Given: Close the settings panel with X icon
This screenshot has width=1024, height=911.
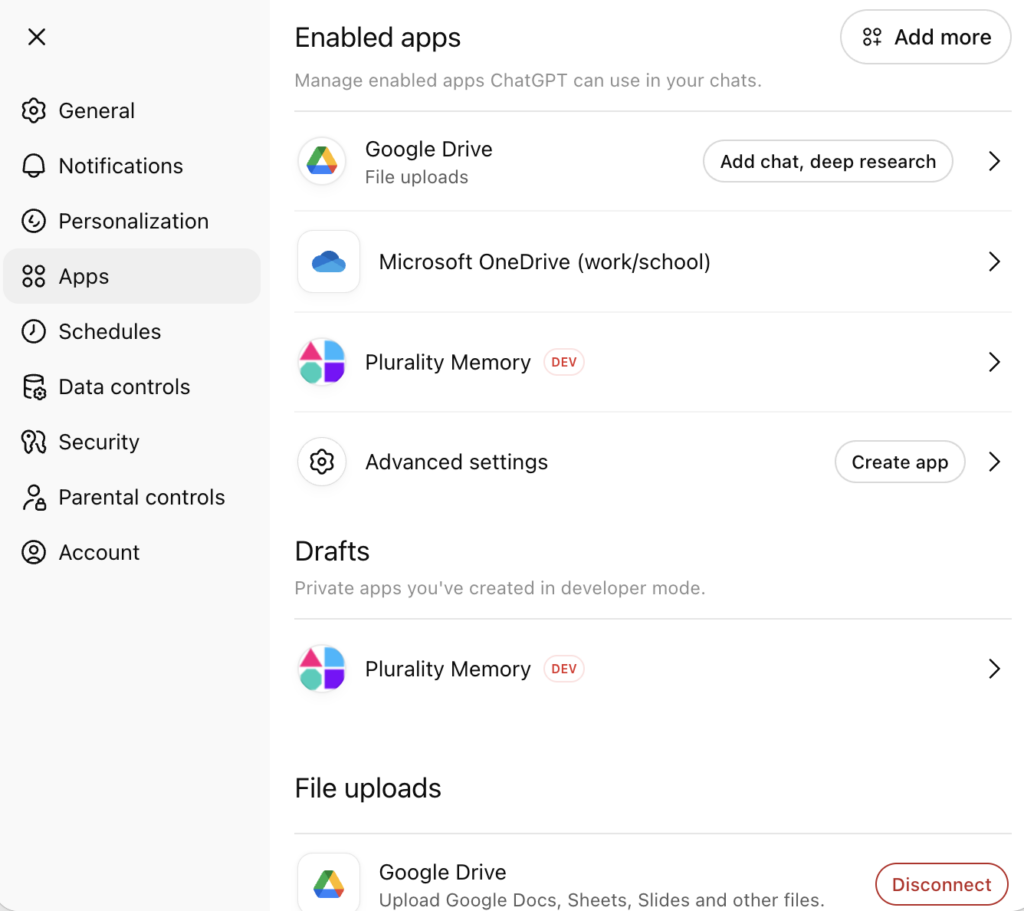Looking at the screenshot, I should 37,37.
